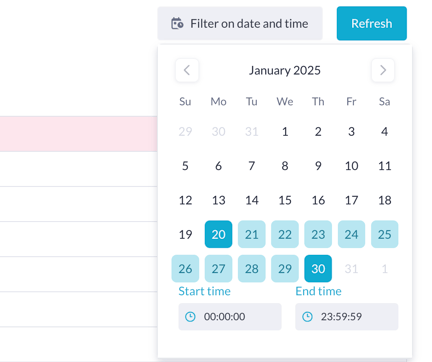Click the January 2025 month title

[x=285, y=70]
